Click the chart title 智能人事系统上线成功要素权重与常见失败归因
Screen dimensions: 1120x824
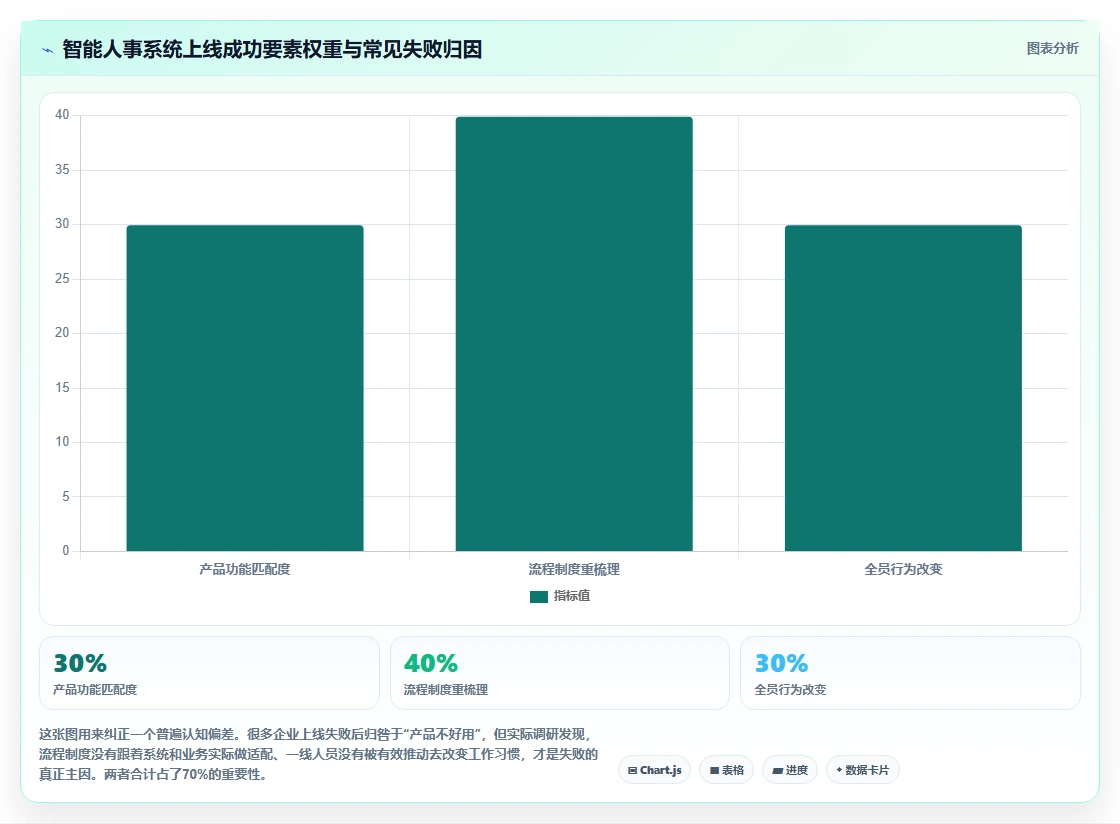272,49
